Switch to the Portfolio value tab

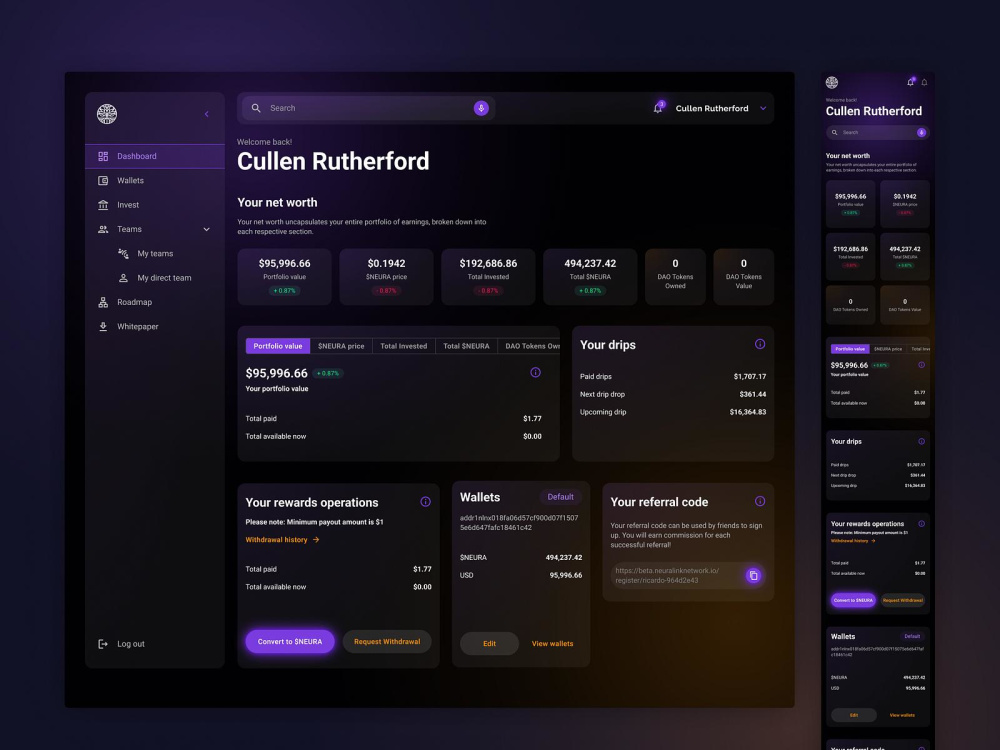point(278,346)
